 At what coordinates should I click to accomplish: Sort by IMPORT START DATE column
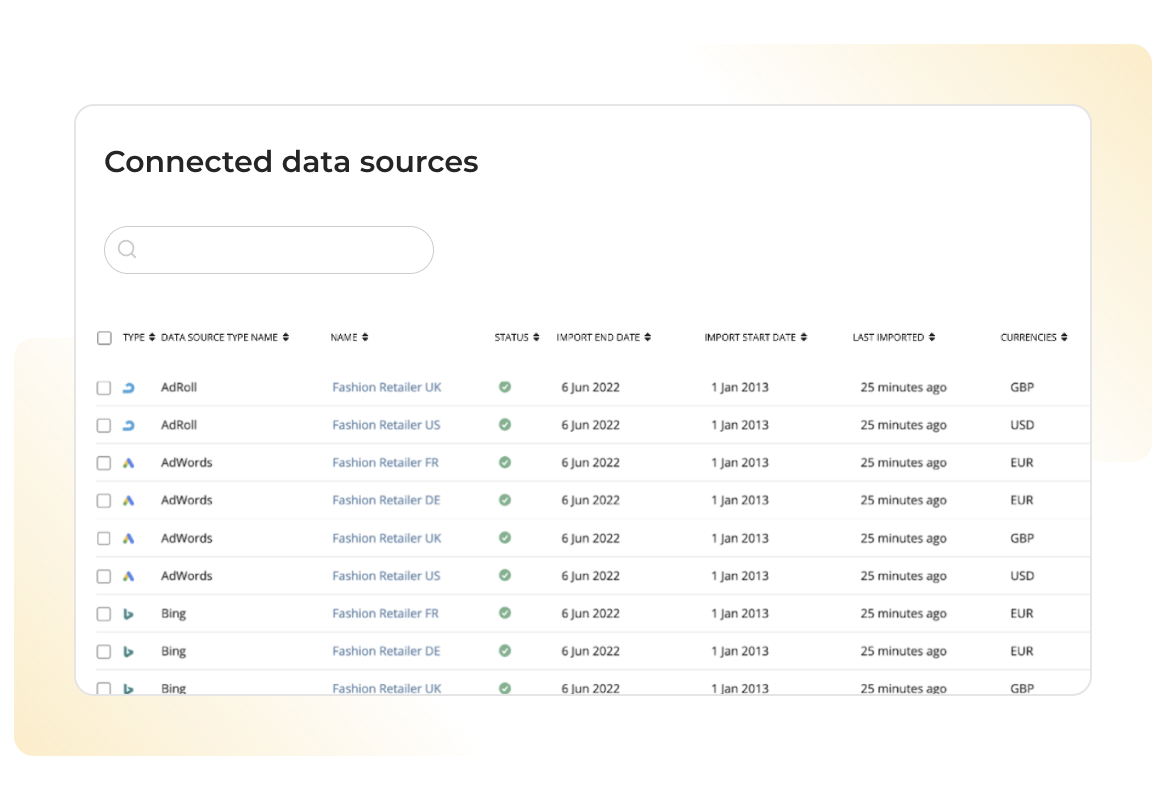coord(755,337)
